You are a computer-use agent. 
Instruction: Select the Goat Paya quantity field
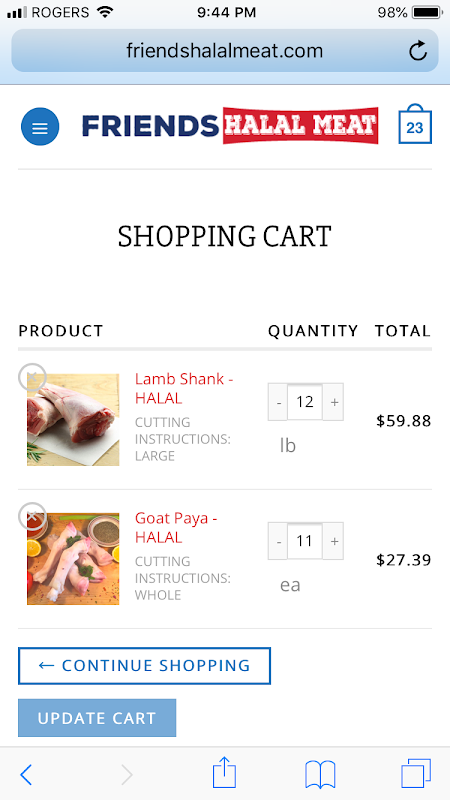(x=305, y=541)
